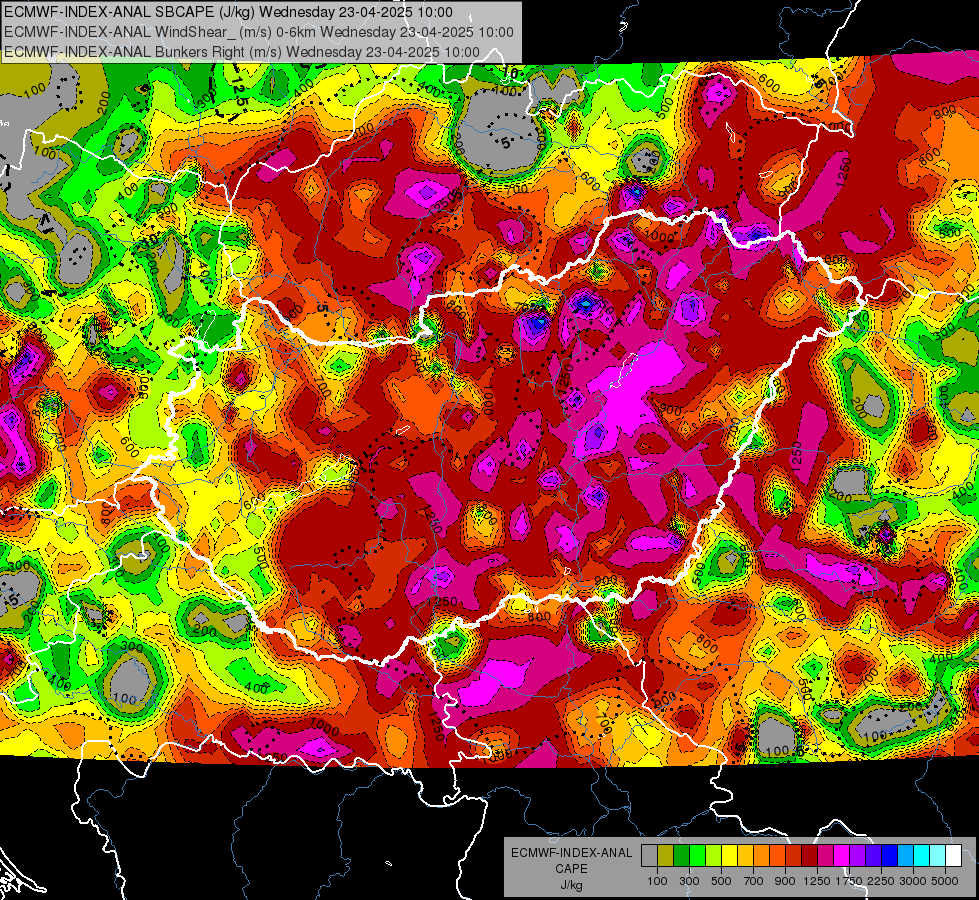Pick the bright green swatch after 300

[x=697, y=855]
